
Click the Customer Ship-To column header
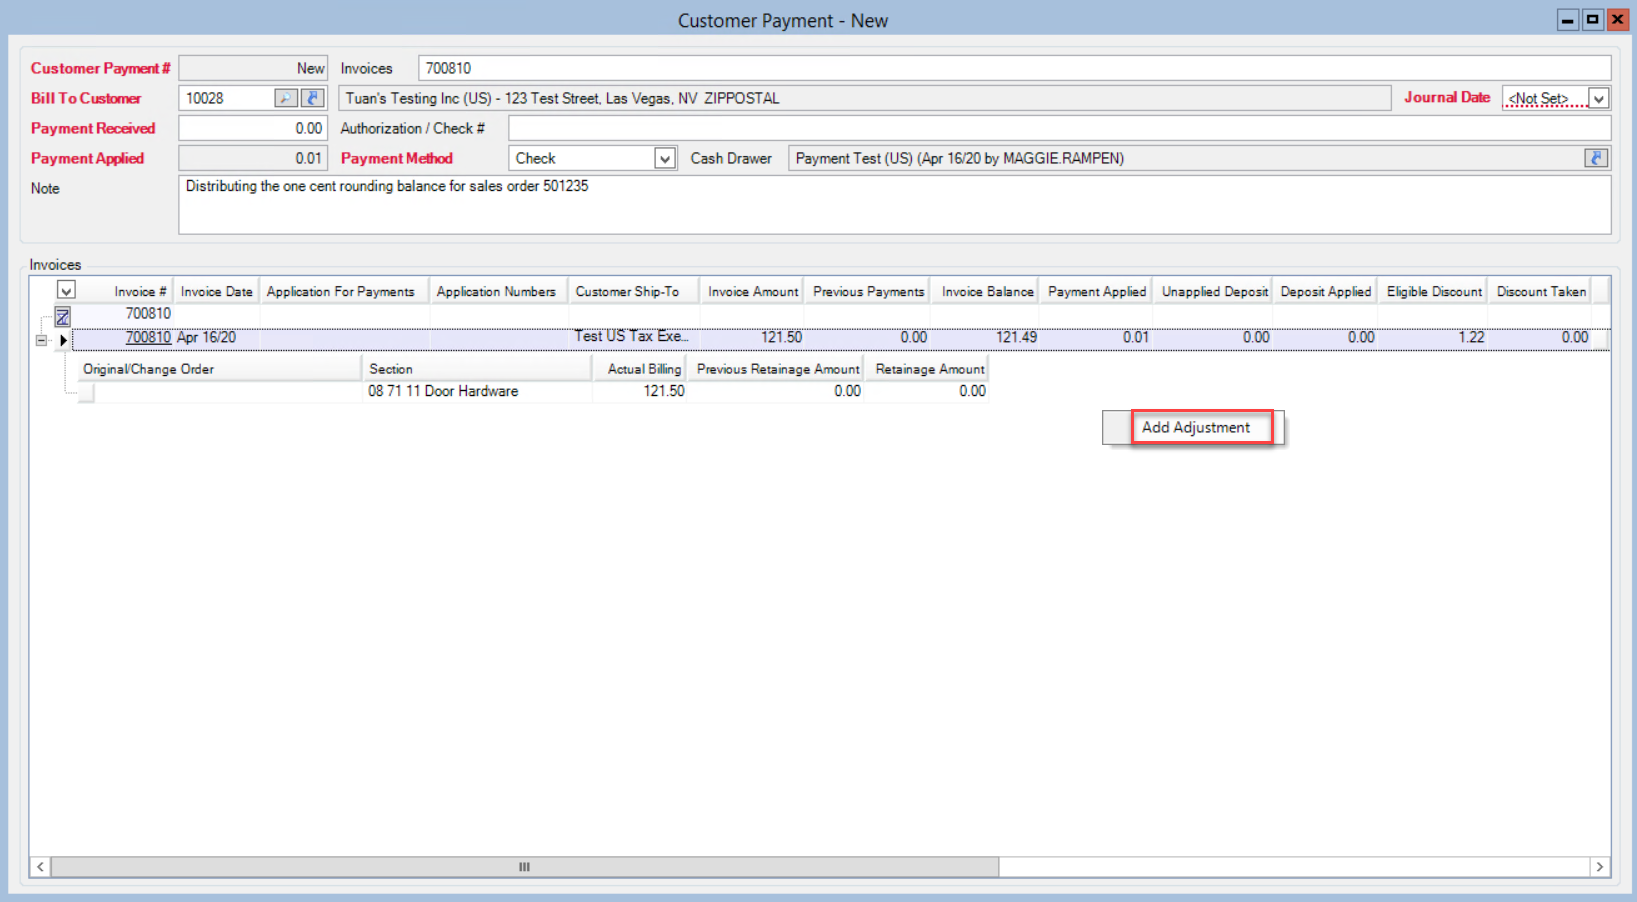click(632, 291)
